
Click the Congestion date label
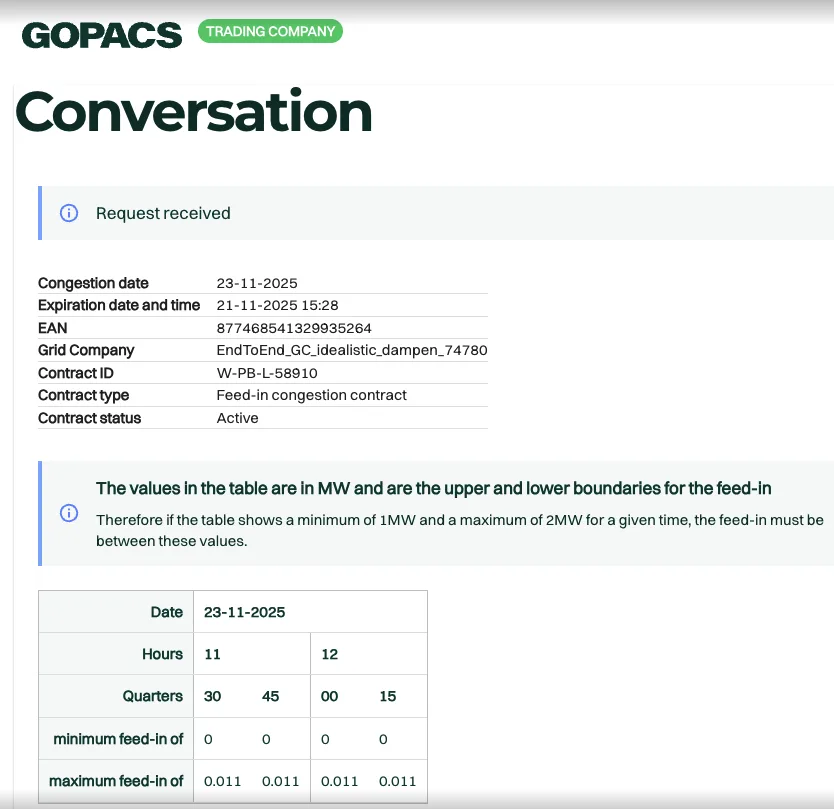click(93, 283)
